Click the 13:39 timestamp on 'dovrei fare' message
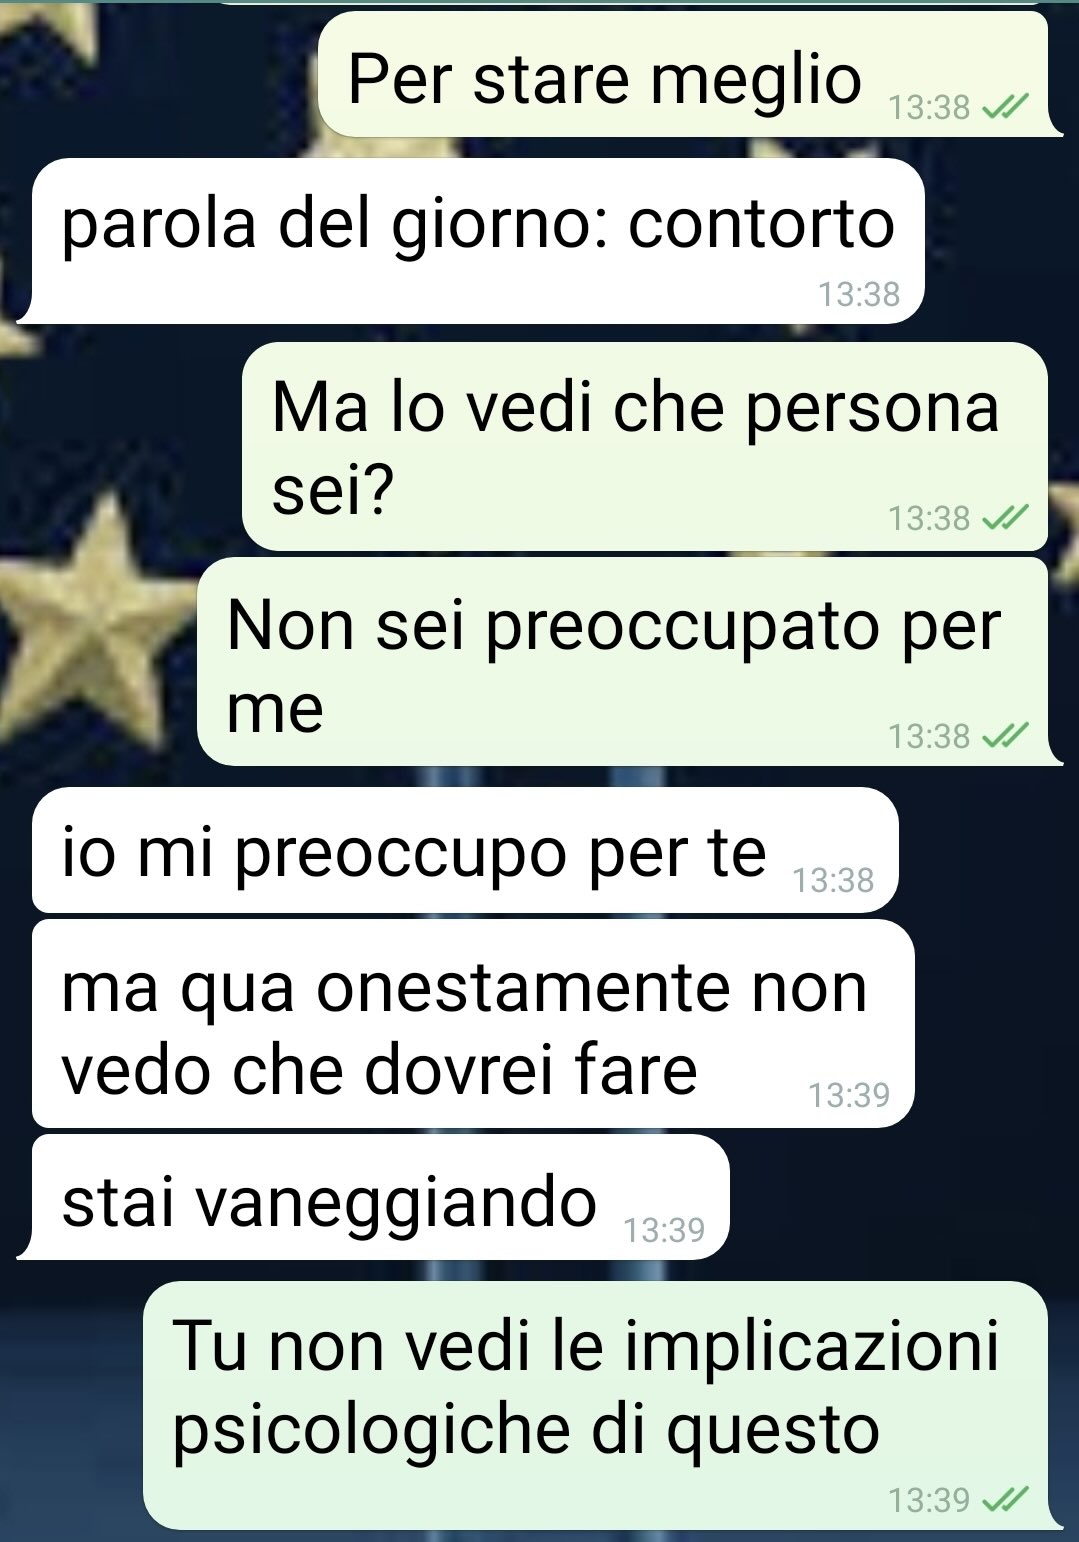The image size is (1079, 1542). [849, 1095]
